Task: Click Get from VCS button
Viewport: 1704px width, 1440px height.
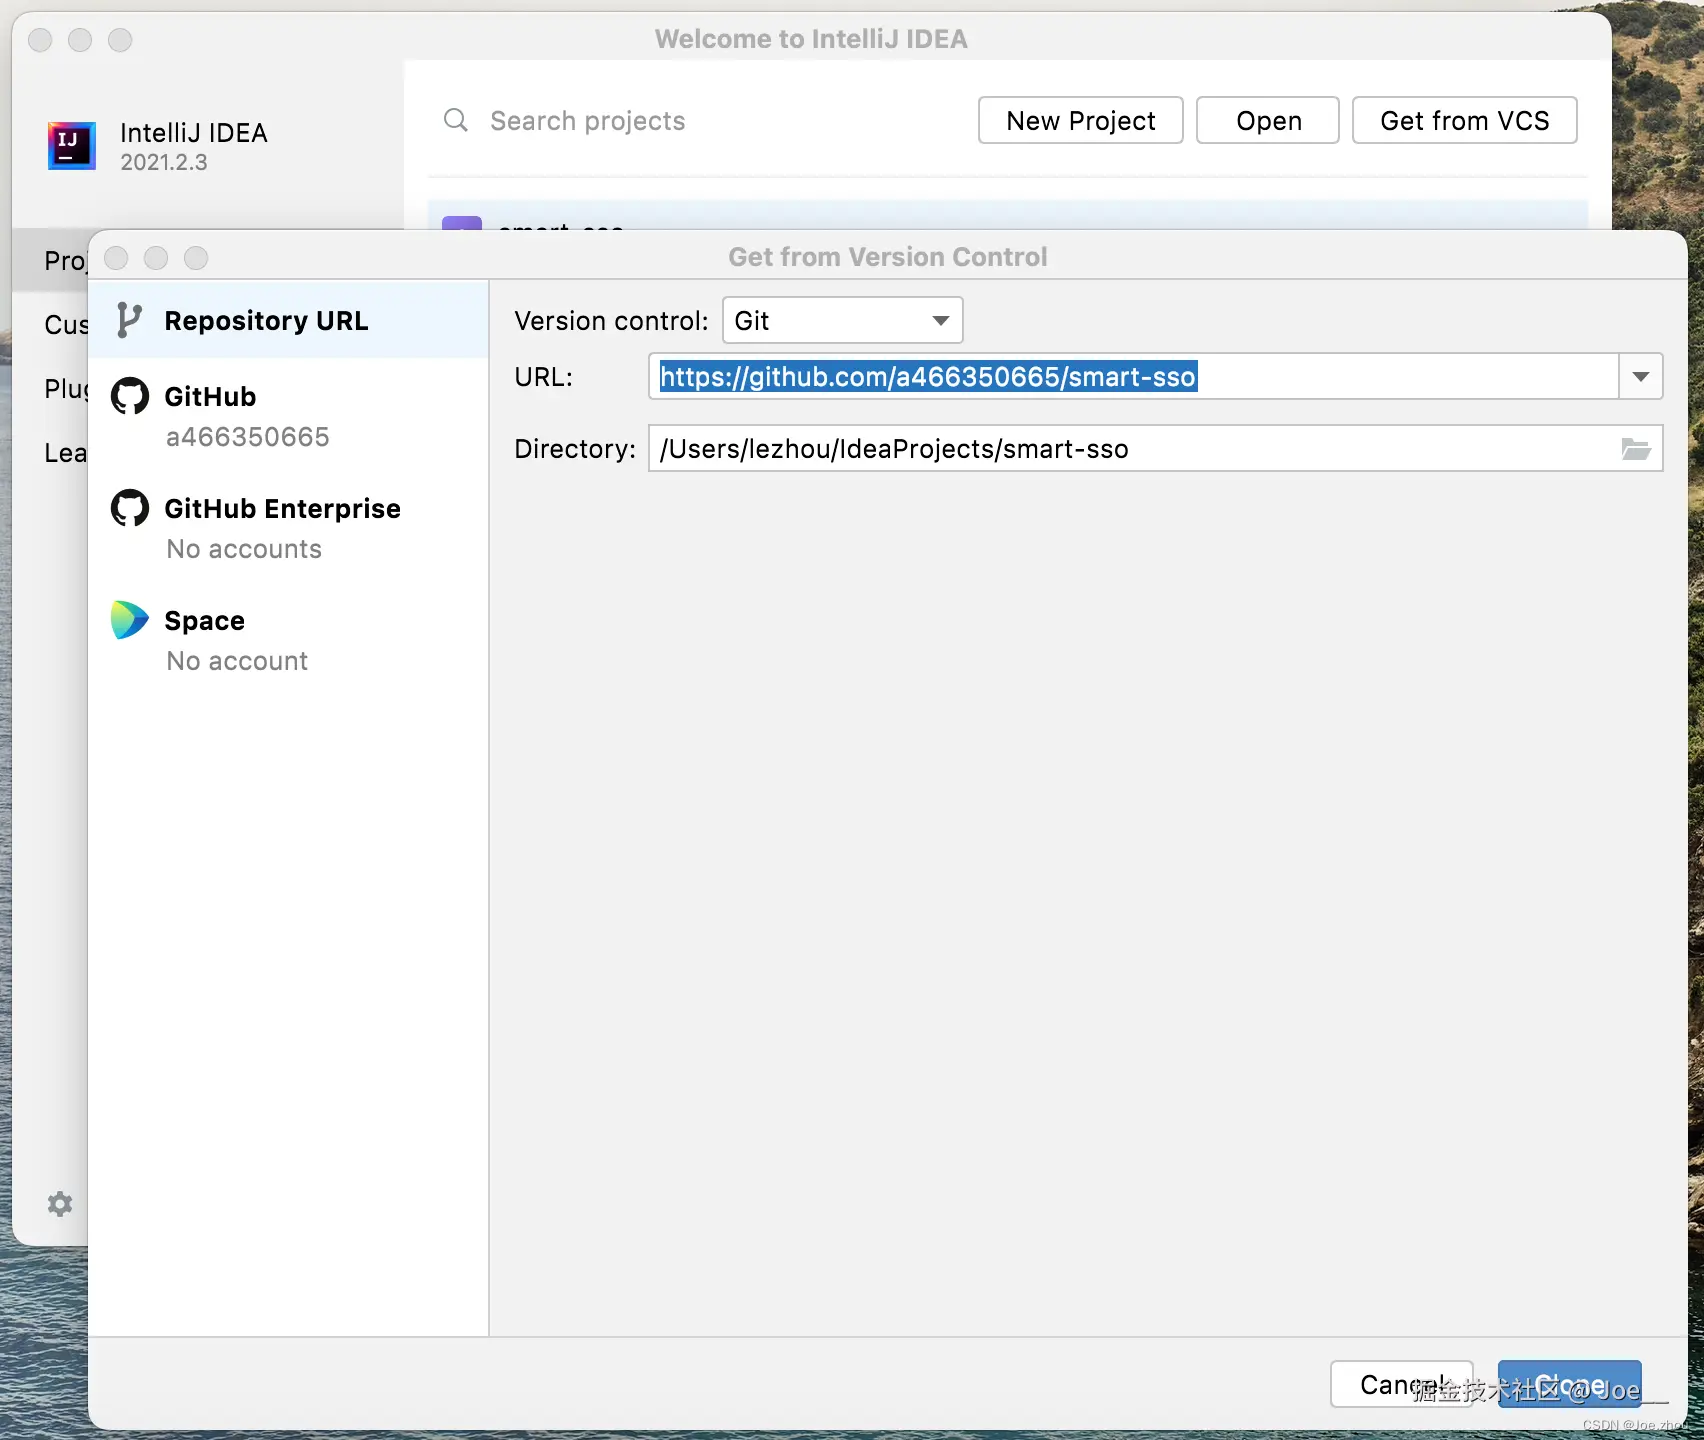Action: tap(1465, 120)
